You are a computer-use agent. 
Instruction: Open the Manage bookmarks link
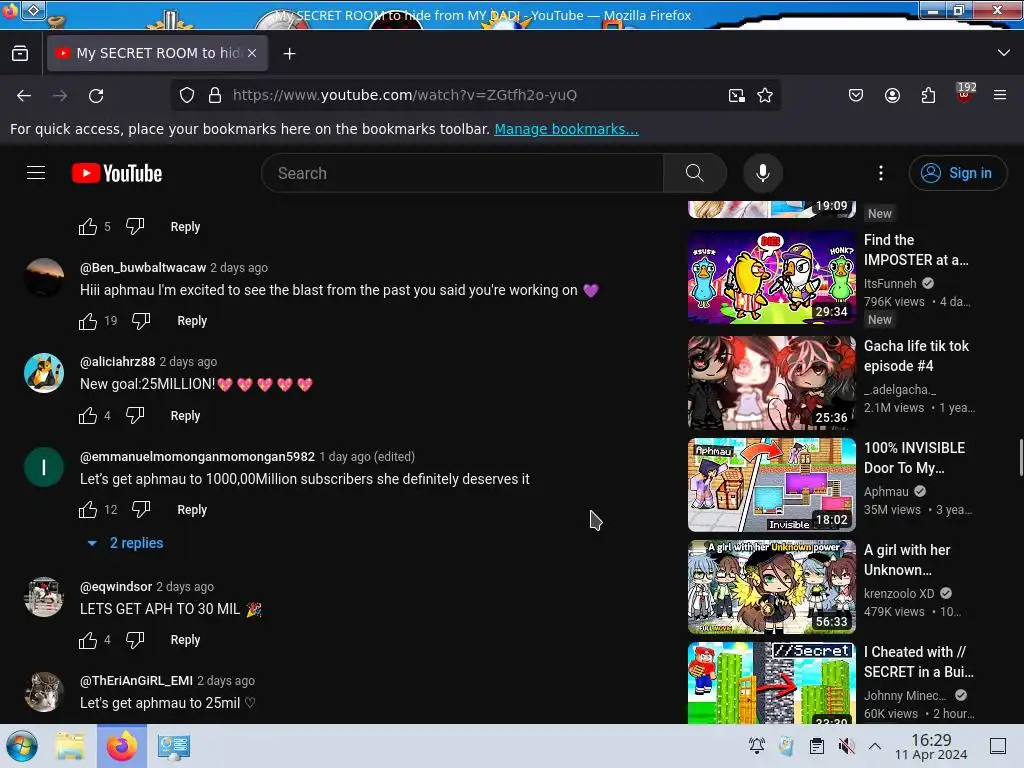coord(566,129)
